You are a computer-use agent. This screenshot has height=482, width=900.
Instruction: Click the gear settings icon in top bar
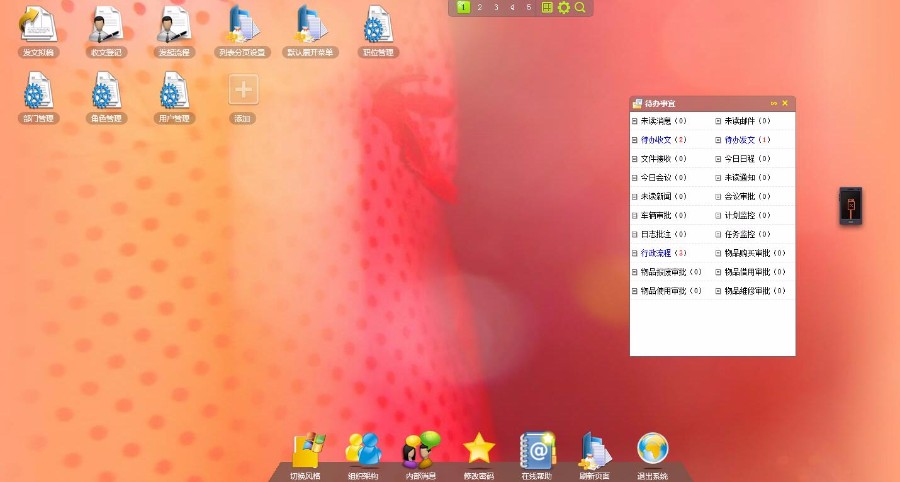563,7
